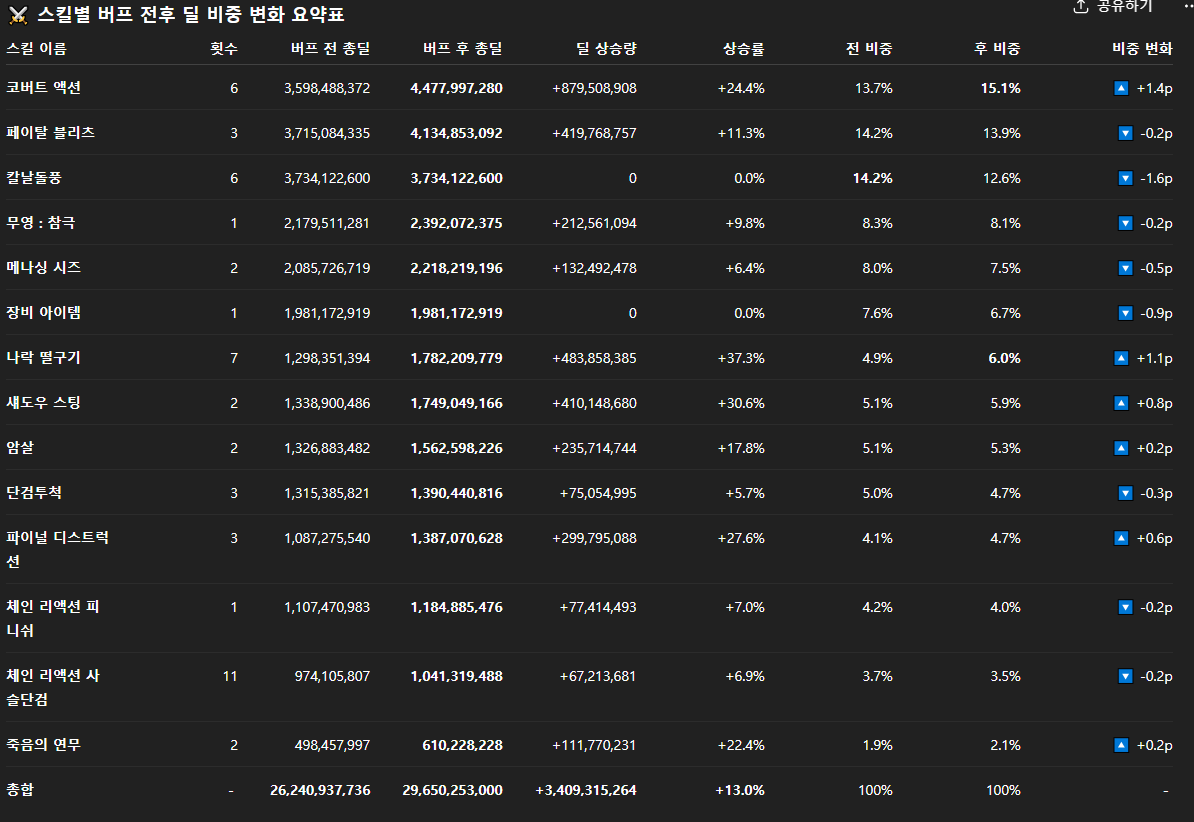
Task: Click the up arrow icon in 섀도우 스팅 row
Action: [1121, 403]
